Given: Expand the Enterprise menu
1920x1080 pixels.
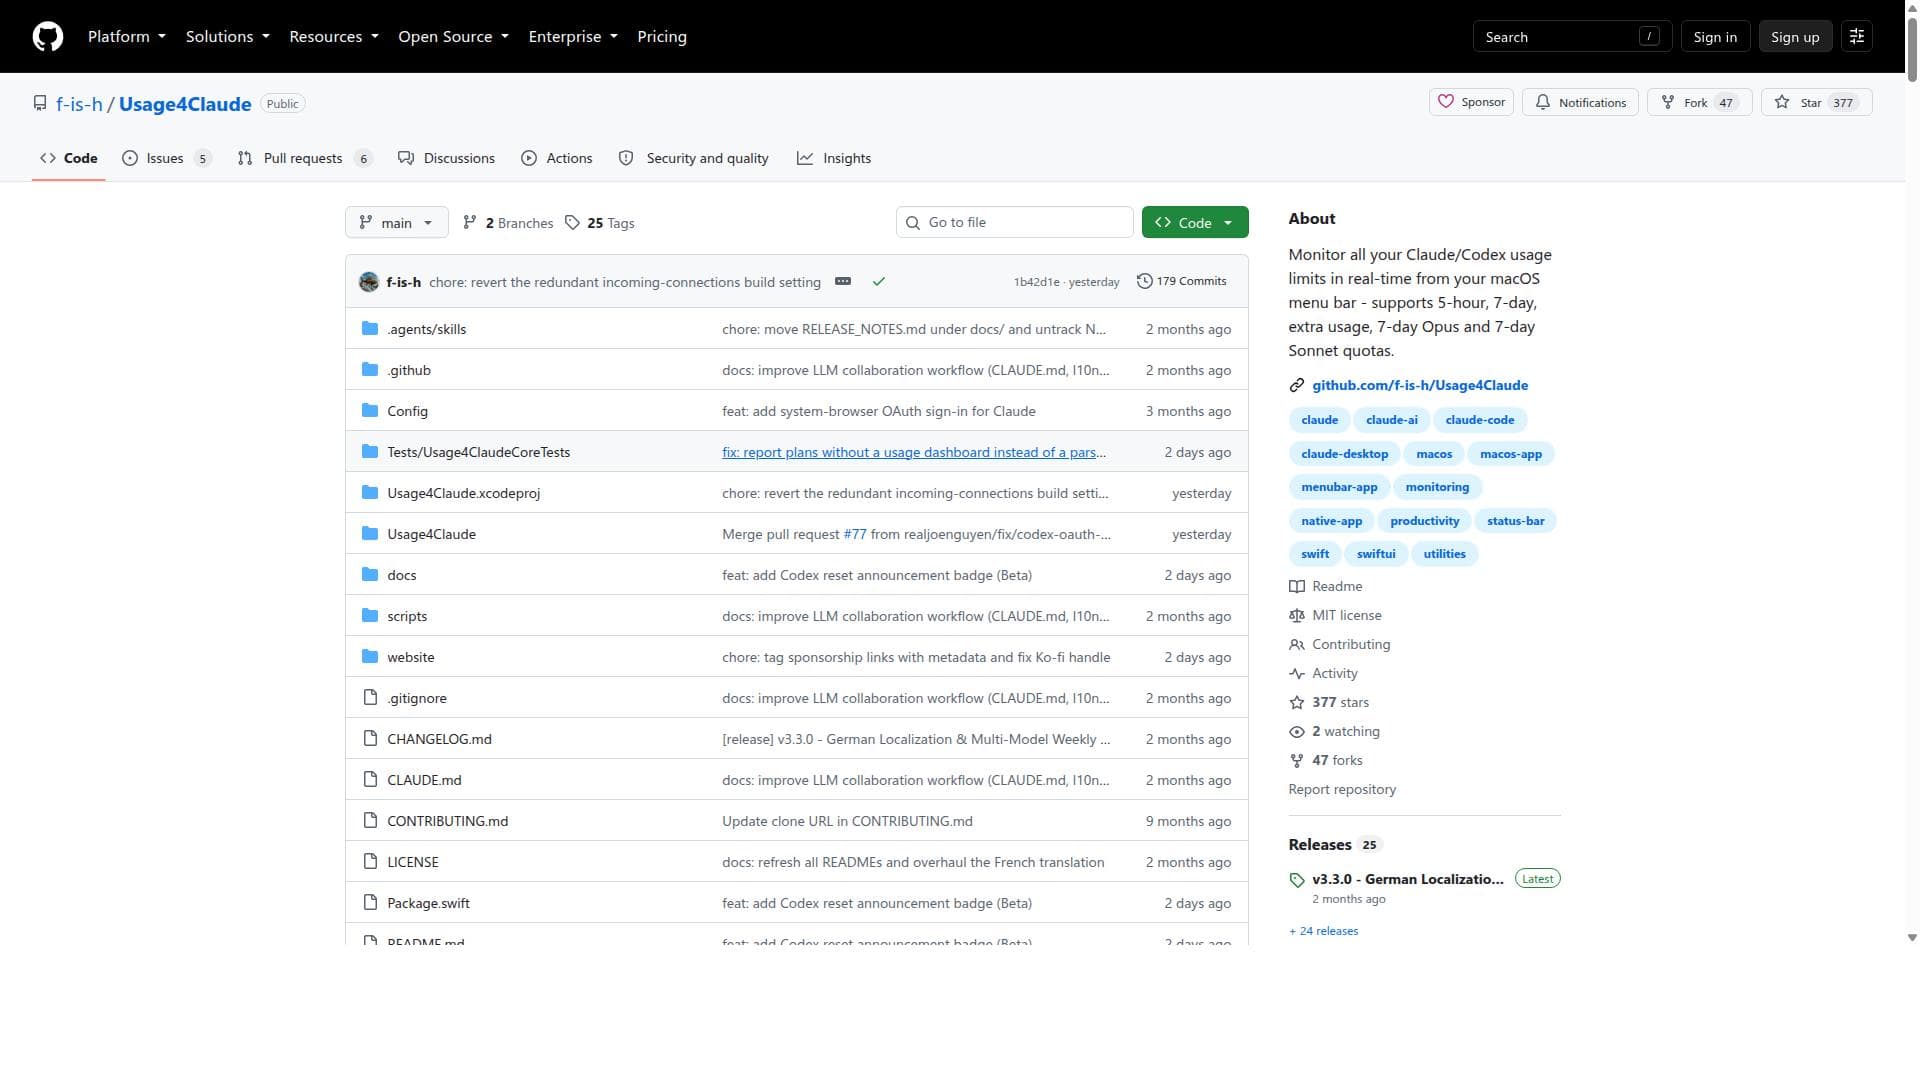Looking at the screenshot, I should 573,37.
